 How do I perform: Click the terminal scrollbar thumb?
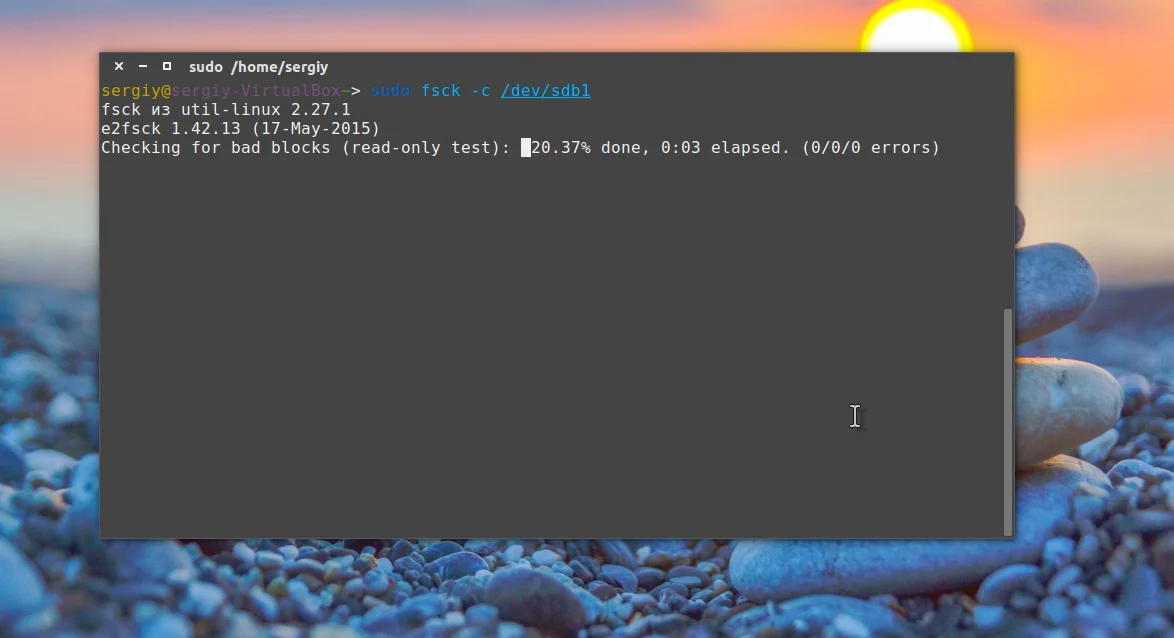click(1008, 422)
